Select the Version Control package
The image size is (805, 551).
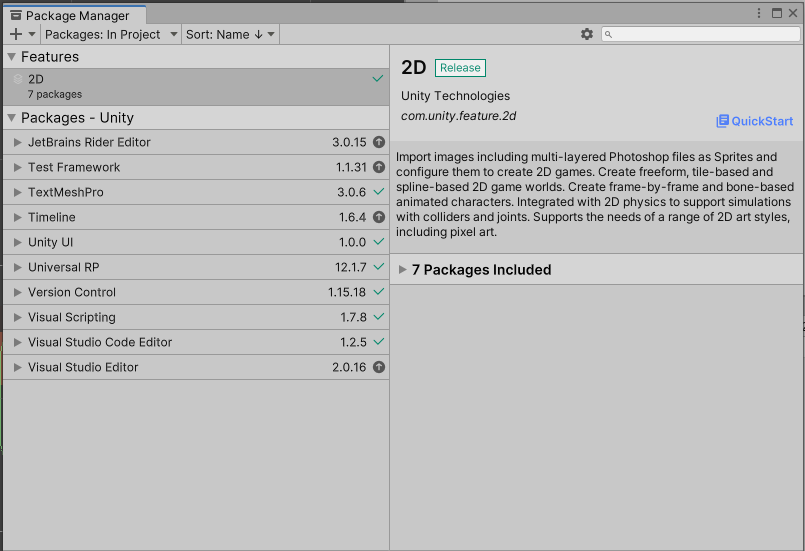pos(196,292)
